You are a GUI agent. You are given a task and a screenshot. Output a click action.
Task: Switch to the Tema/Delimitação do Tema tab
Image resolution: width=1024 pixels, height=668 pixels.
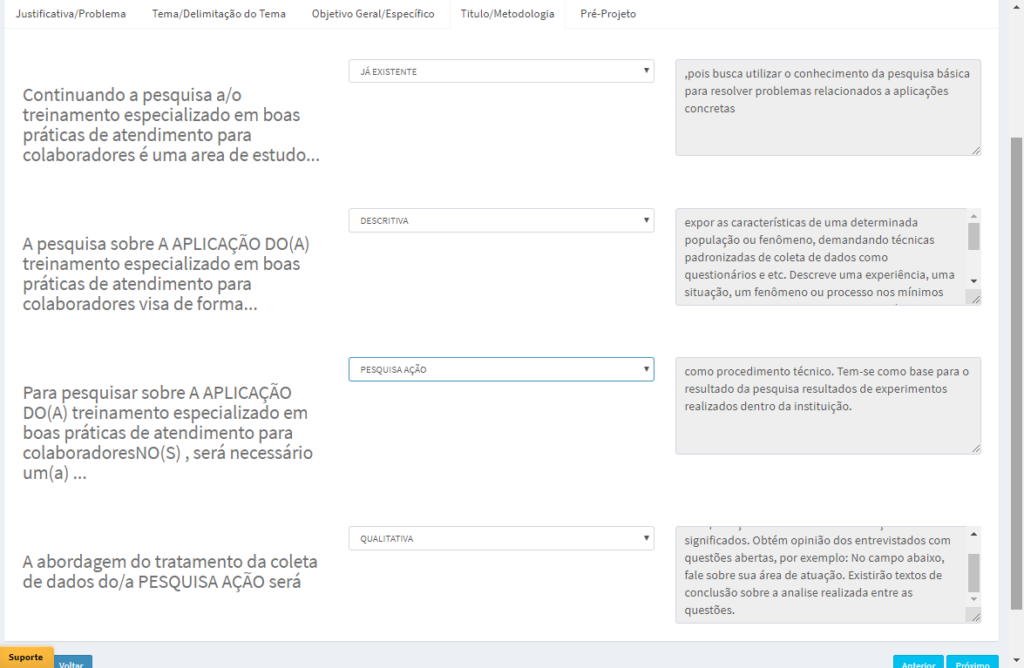coord(218,15)
